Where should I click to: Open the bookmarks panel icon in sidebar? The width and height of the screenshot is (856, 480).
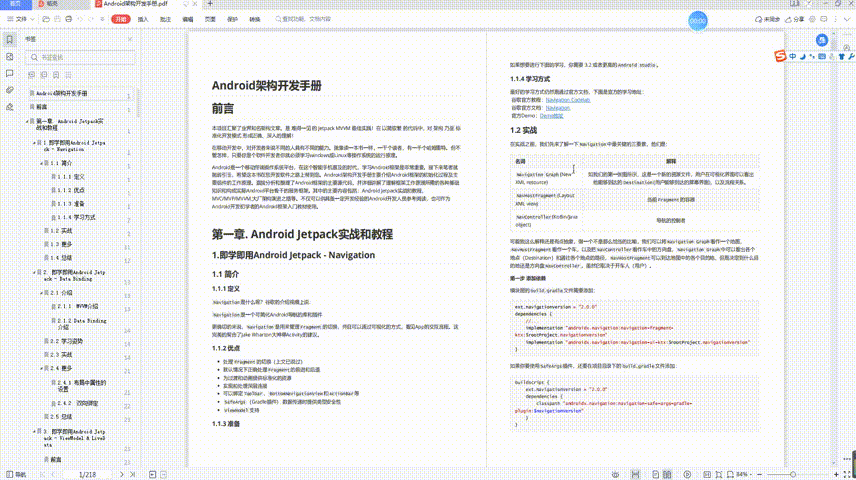point(9,39)
